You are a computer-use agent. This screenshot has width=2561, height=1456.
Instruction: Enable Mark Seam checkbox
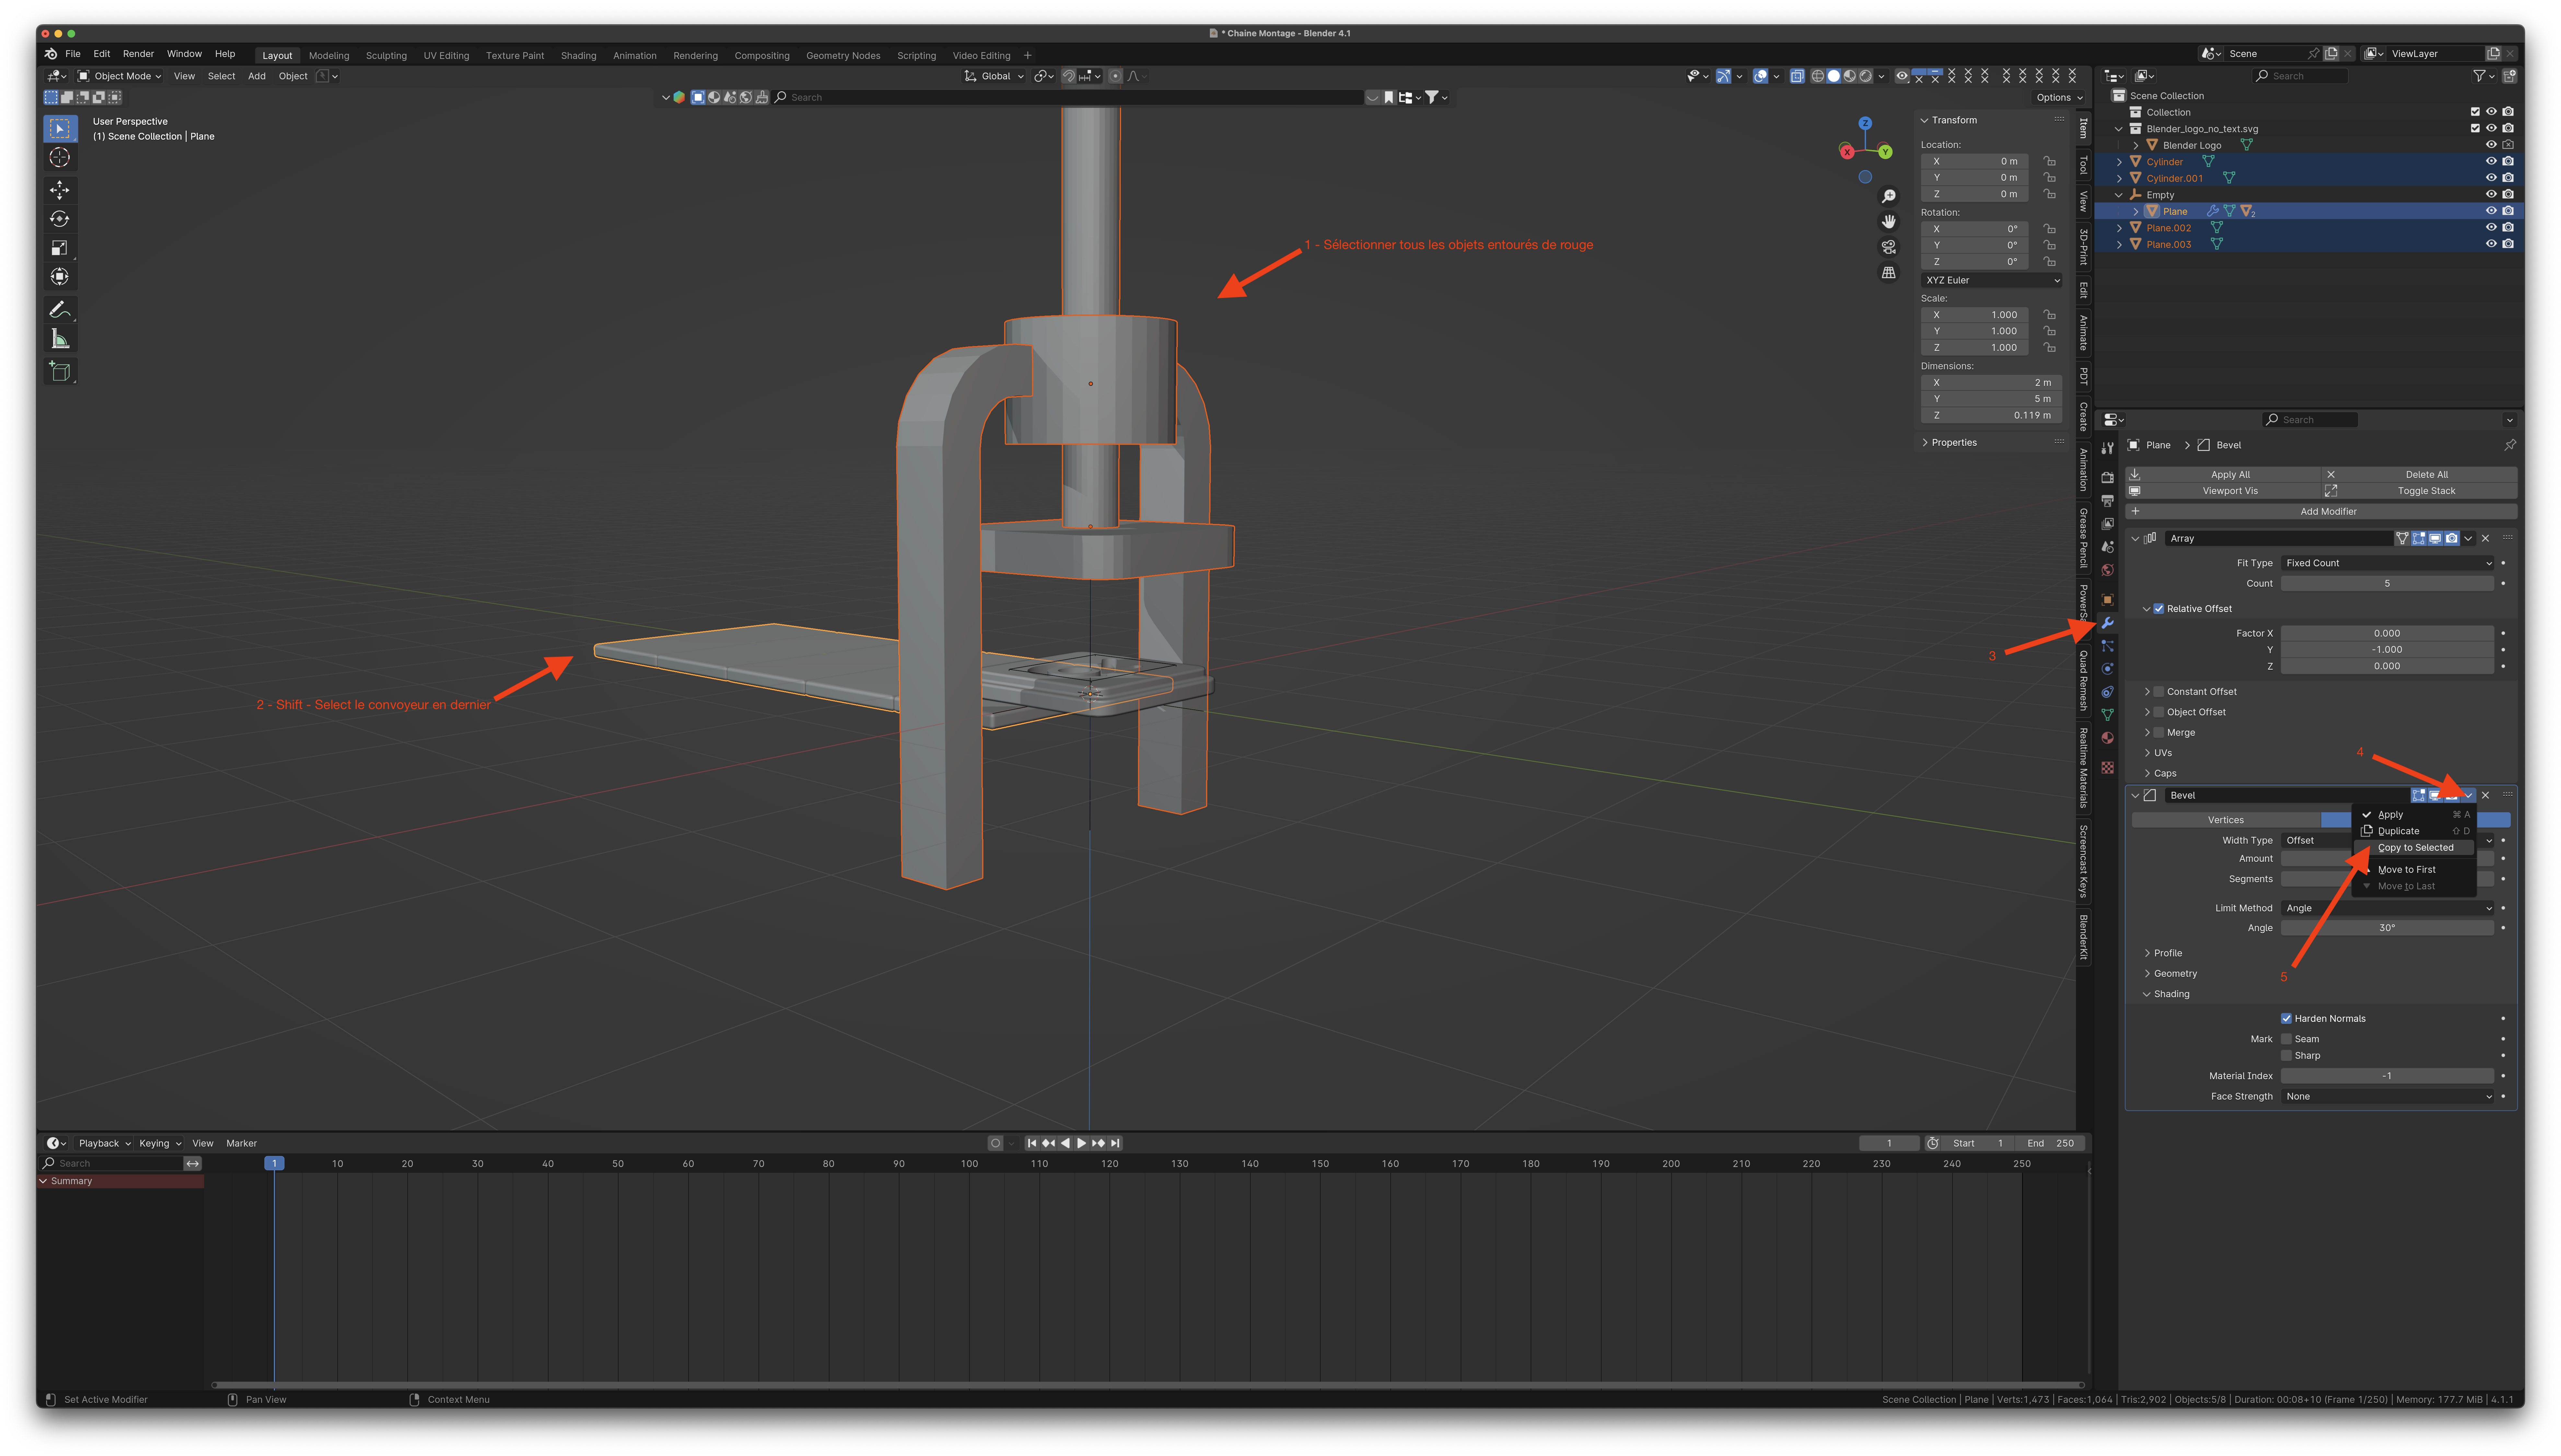tap(2286, 1039)
